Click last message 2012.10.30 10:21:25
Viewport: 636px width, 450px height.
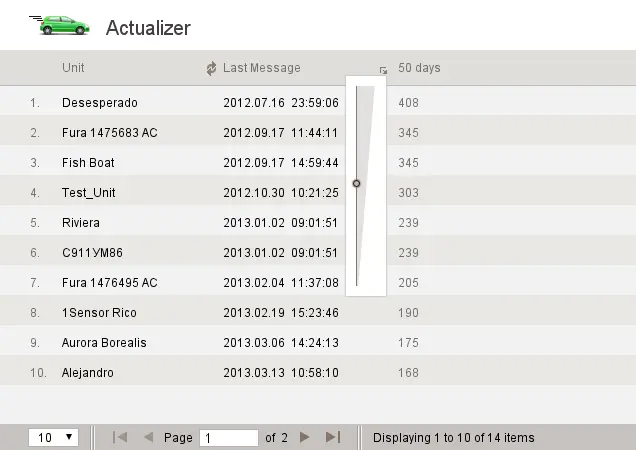(281, 193)
